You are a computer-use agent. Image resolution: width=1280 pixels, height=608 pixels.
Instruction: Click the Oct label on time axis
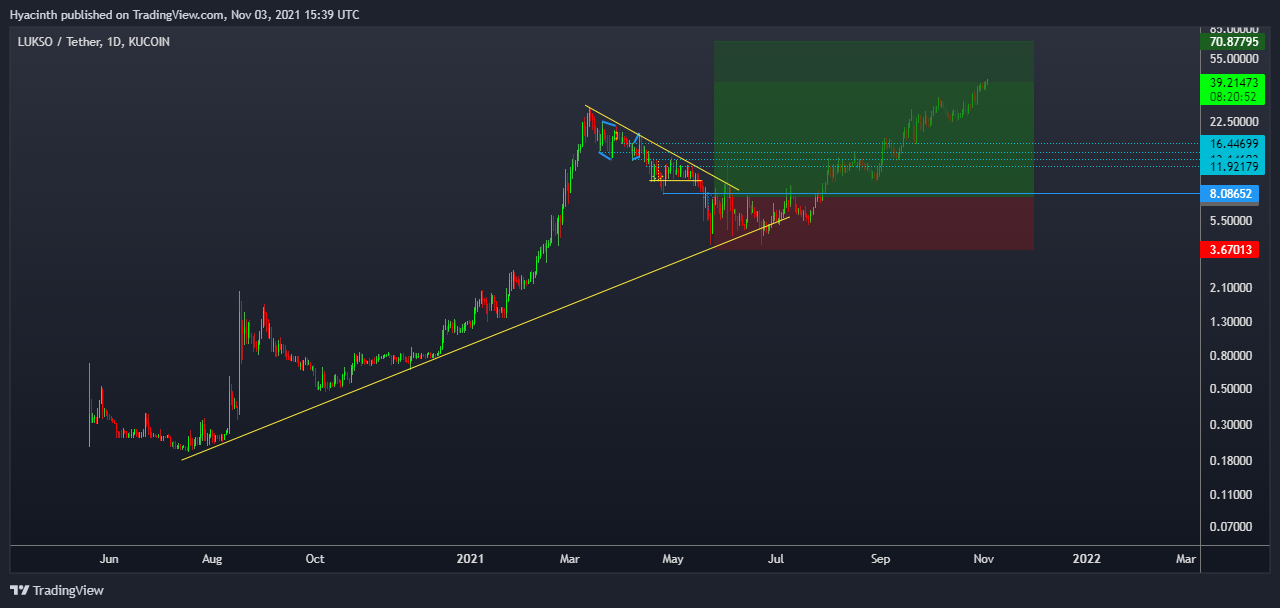point(315,559)
